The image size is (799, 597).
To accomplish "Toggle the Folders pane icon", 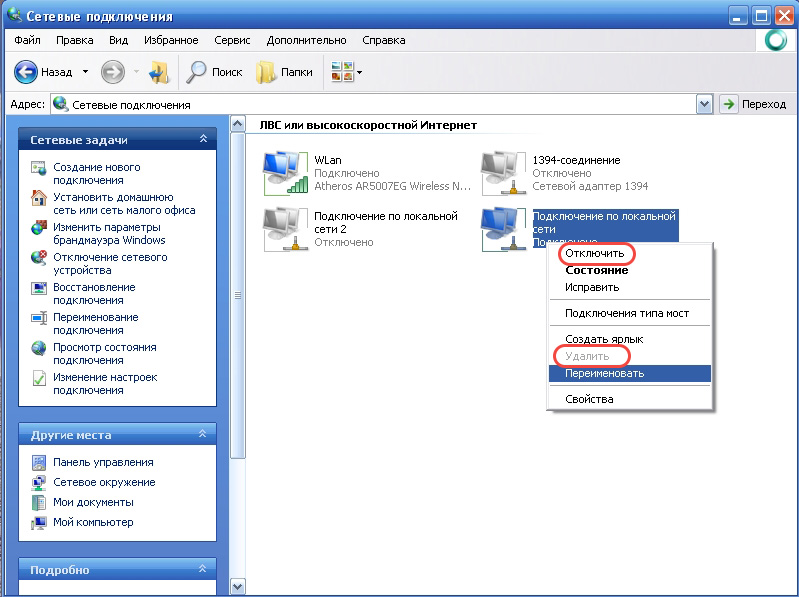I will pos(266,72).
